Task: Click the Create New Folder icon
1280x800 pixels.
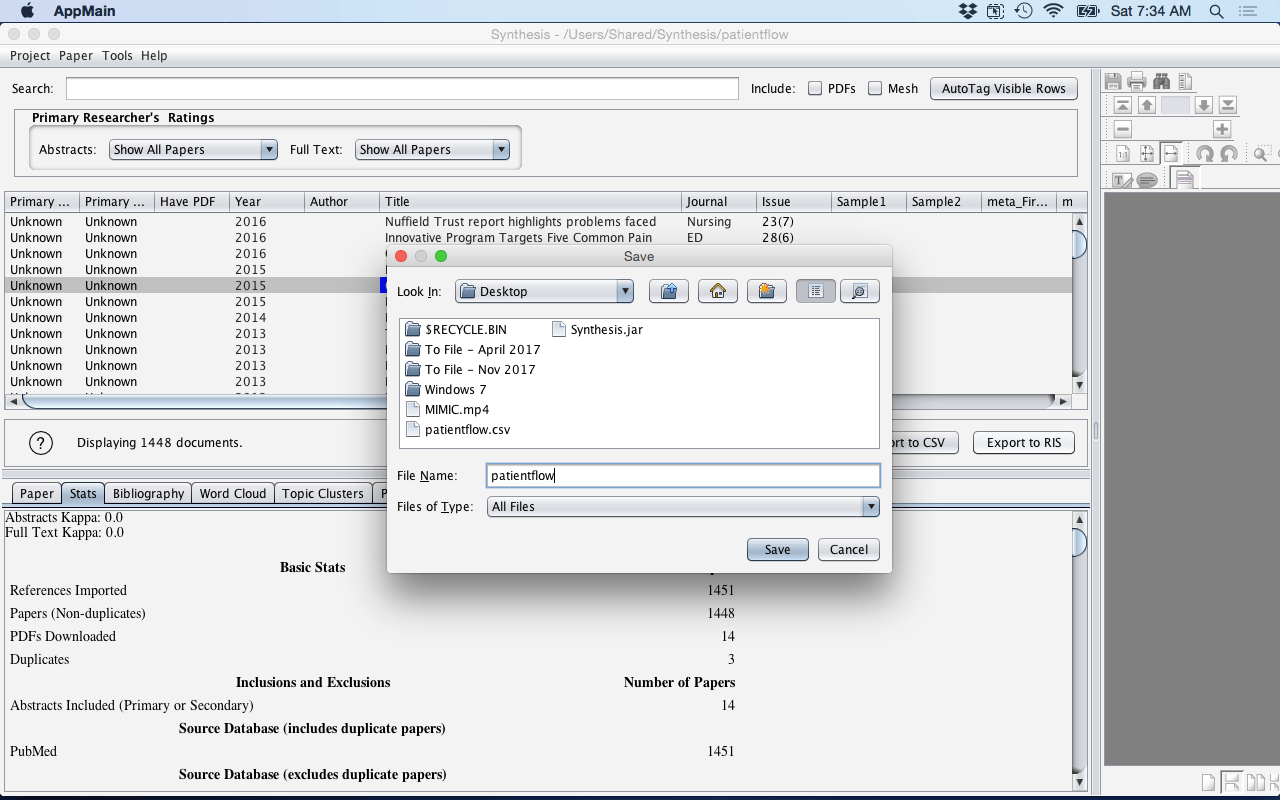Action: coord(766,290)
